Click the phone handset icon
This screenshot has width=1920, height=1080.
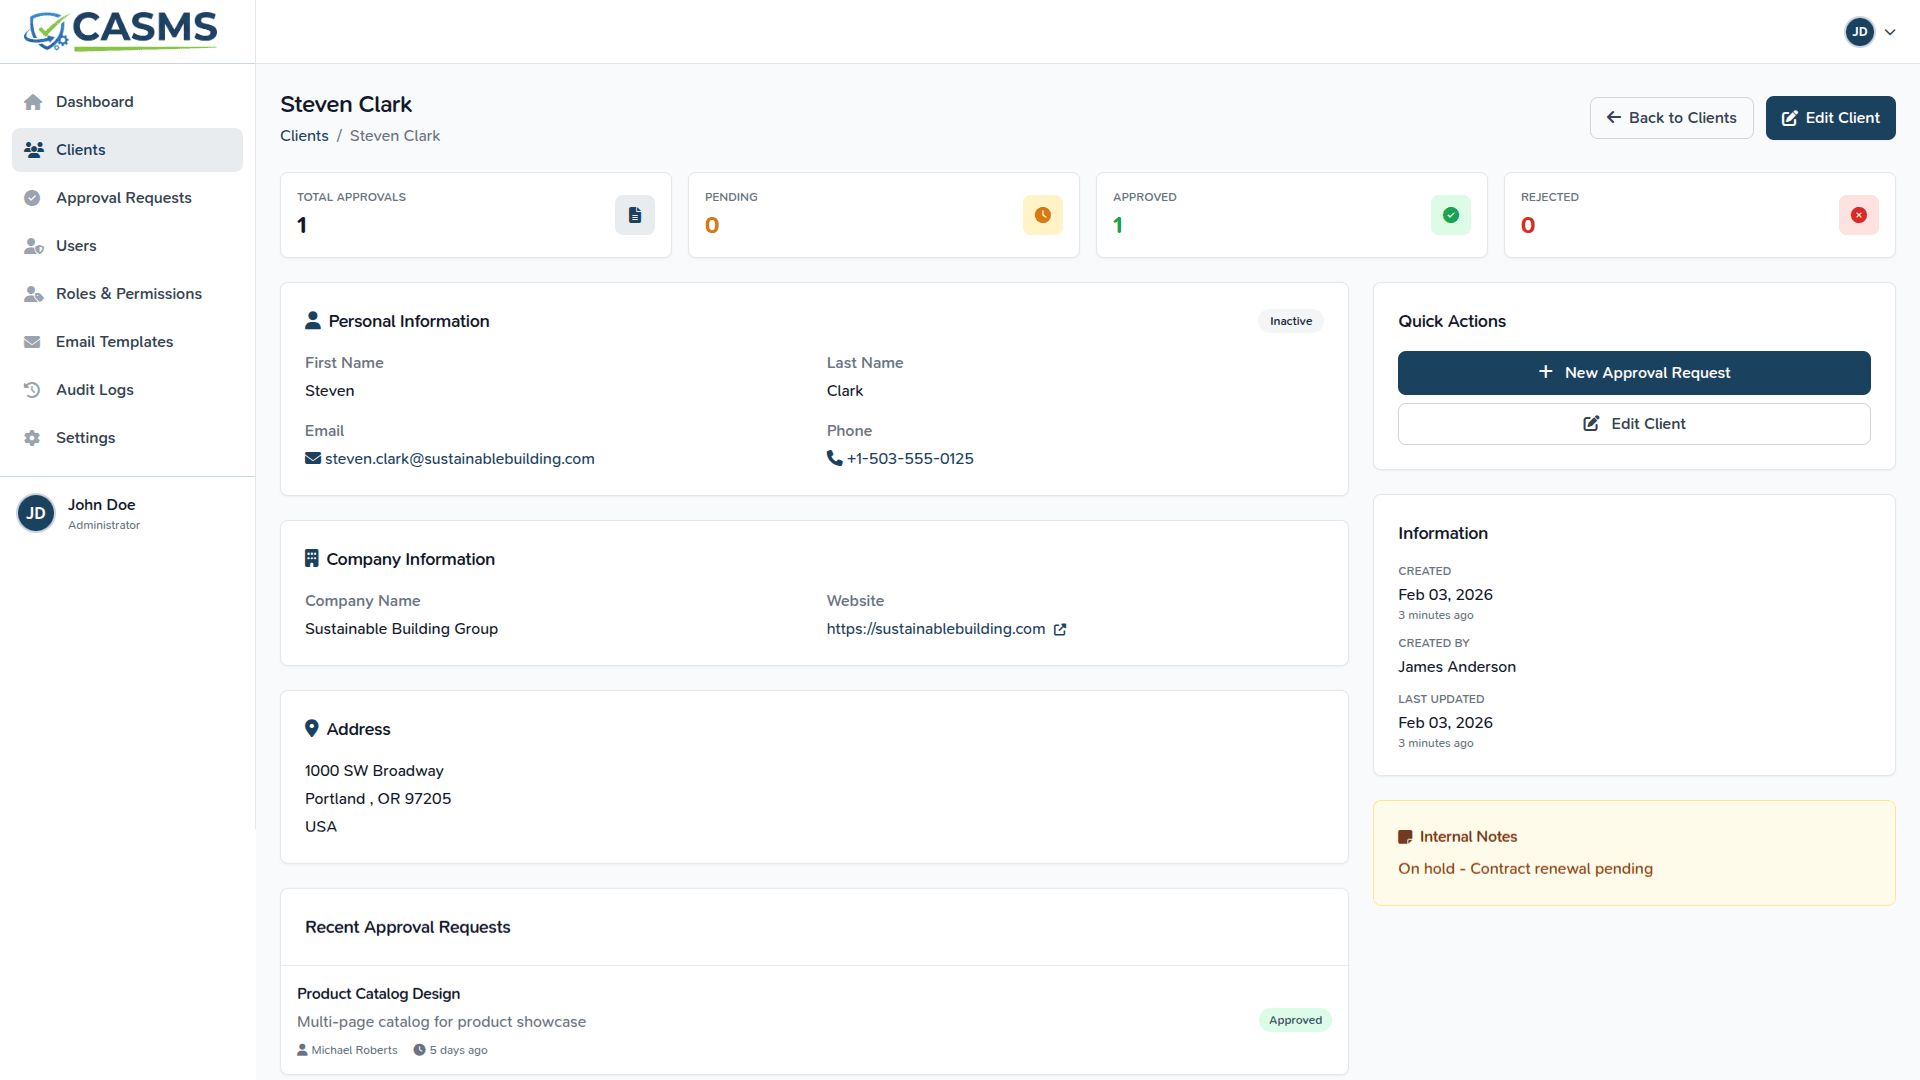(834, 458)
